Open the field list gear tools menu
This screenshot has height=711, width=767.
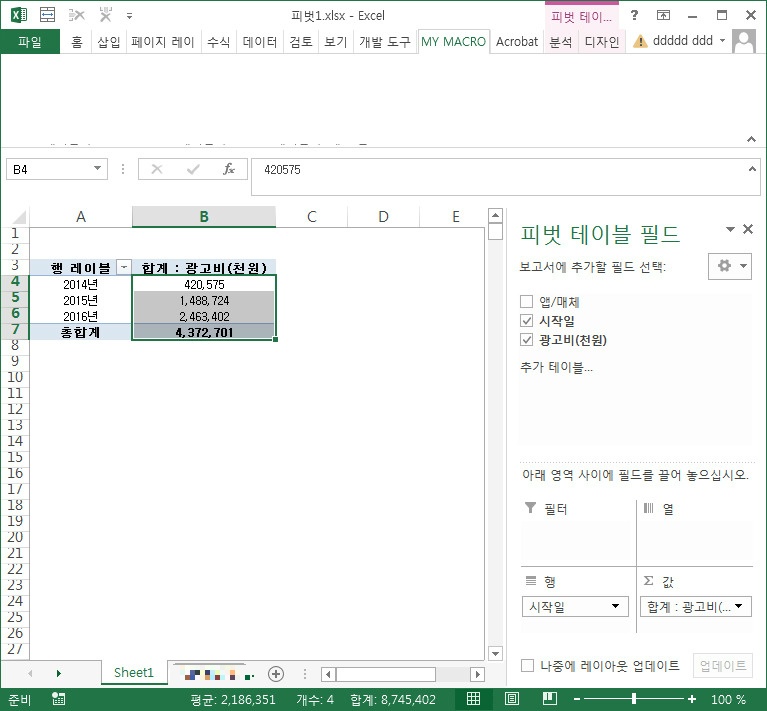[x=730, y=266]
